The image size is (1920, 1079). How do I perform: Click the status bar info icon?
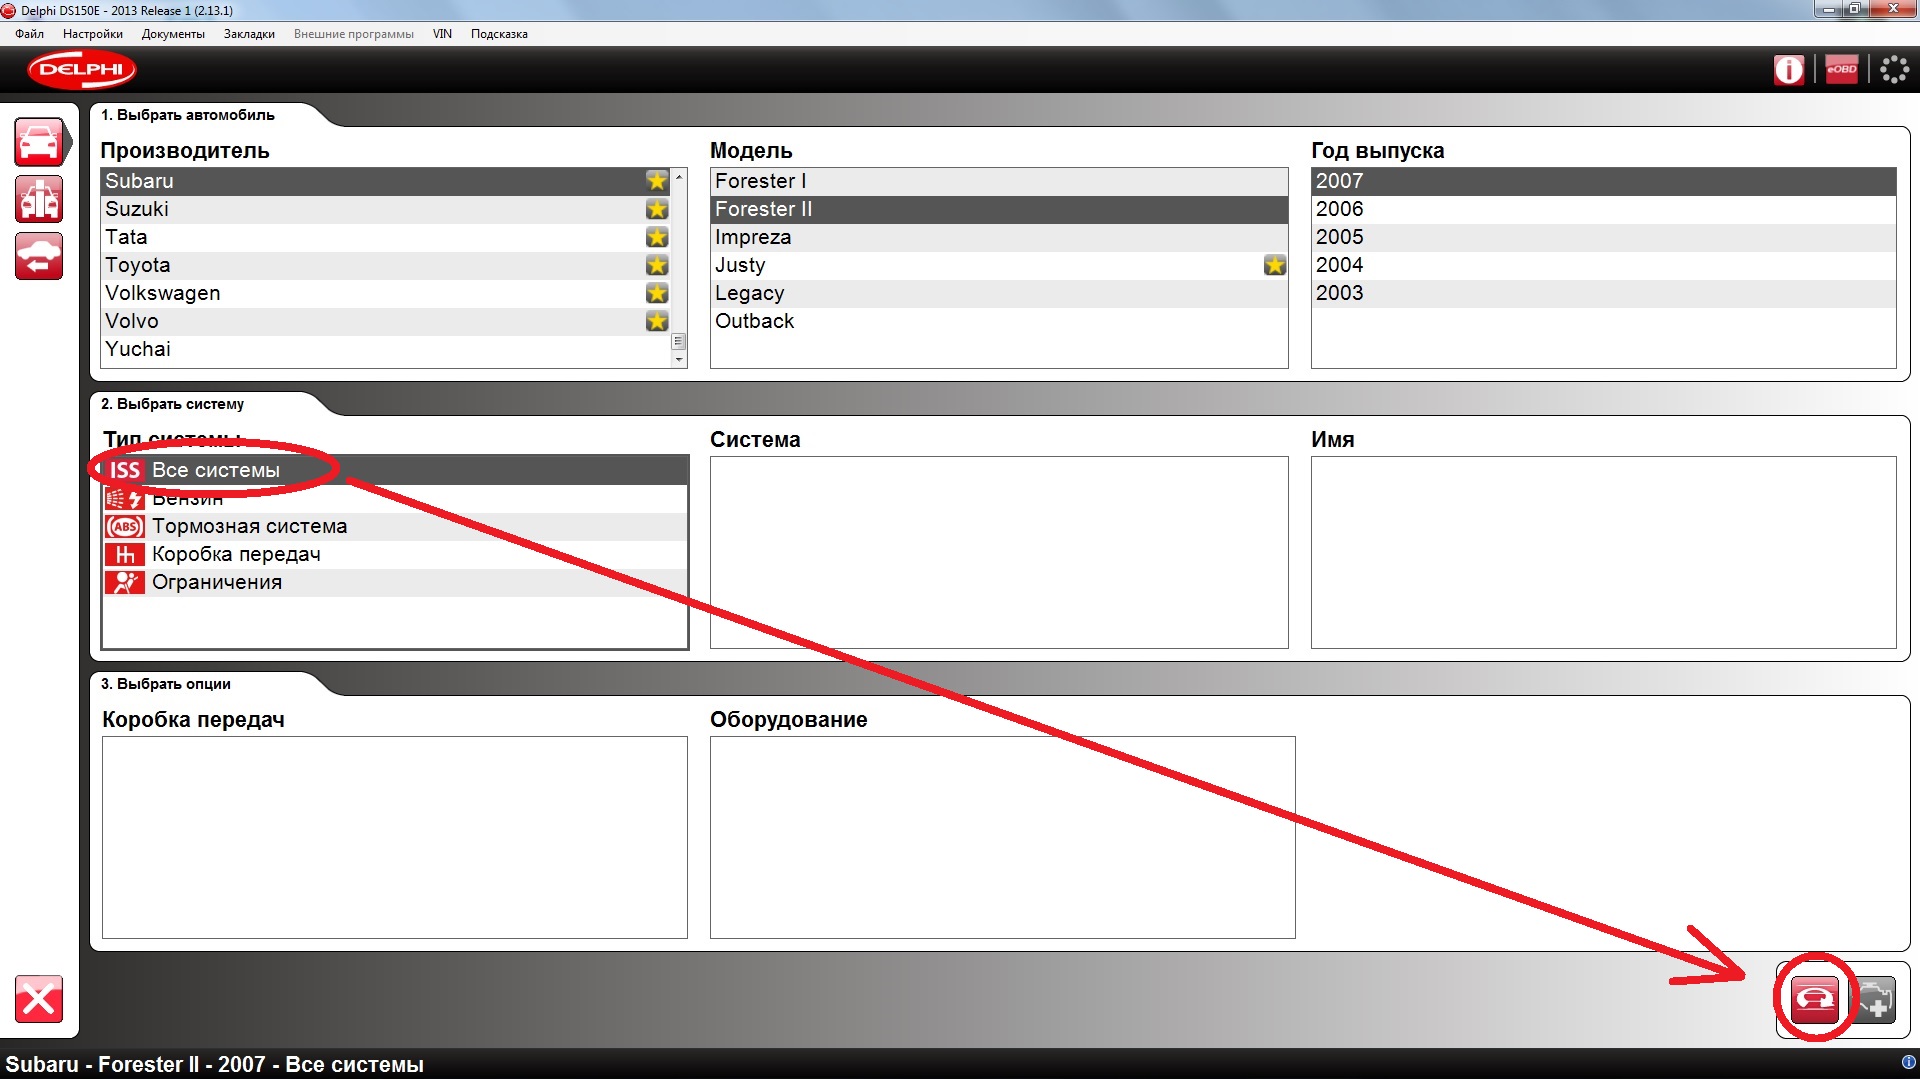pos(1908,1062)
